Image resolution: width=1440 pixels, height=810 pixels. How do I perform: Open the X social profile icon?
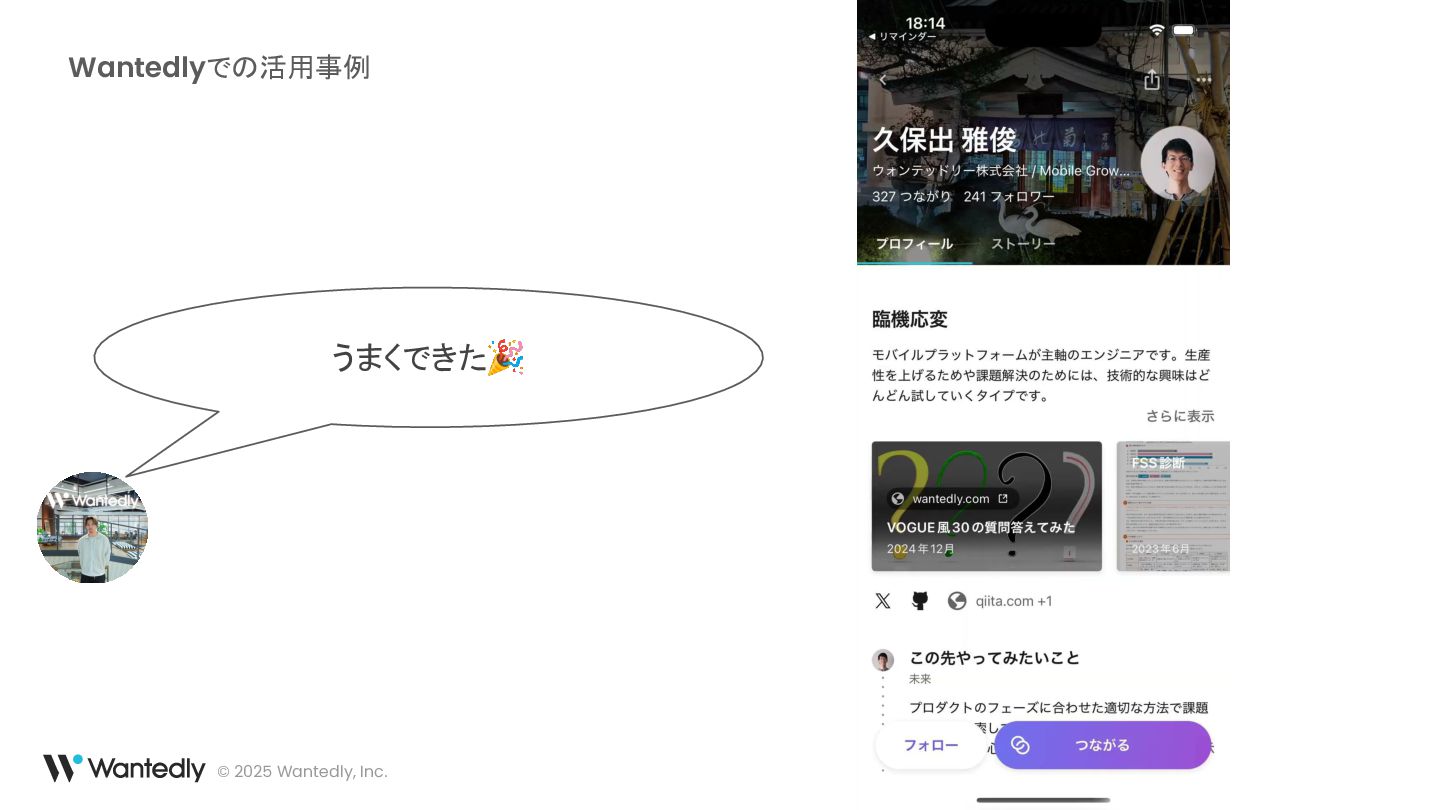point(882,601)
